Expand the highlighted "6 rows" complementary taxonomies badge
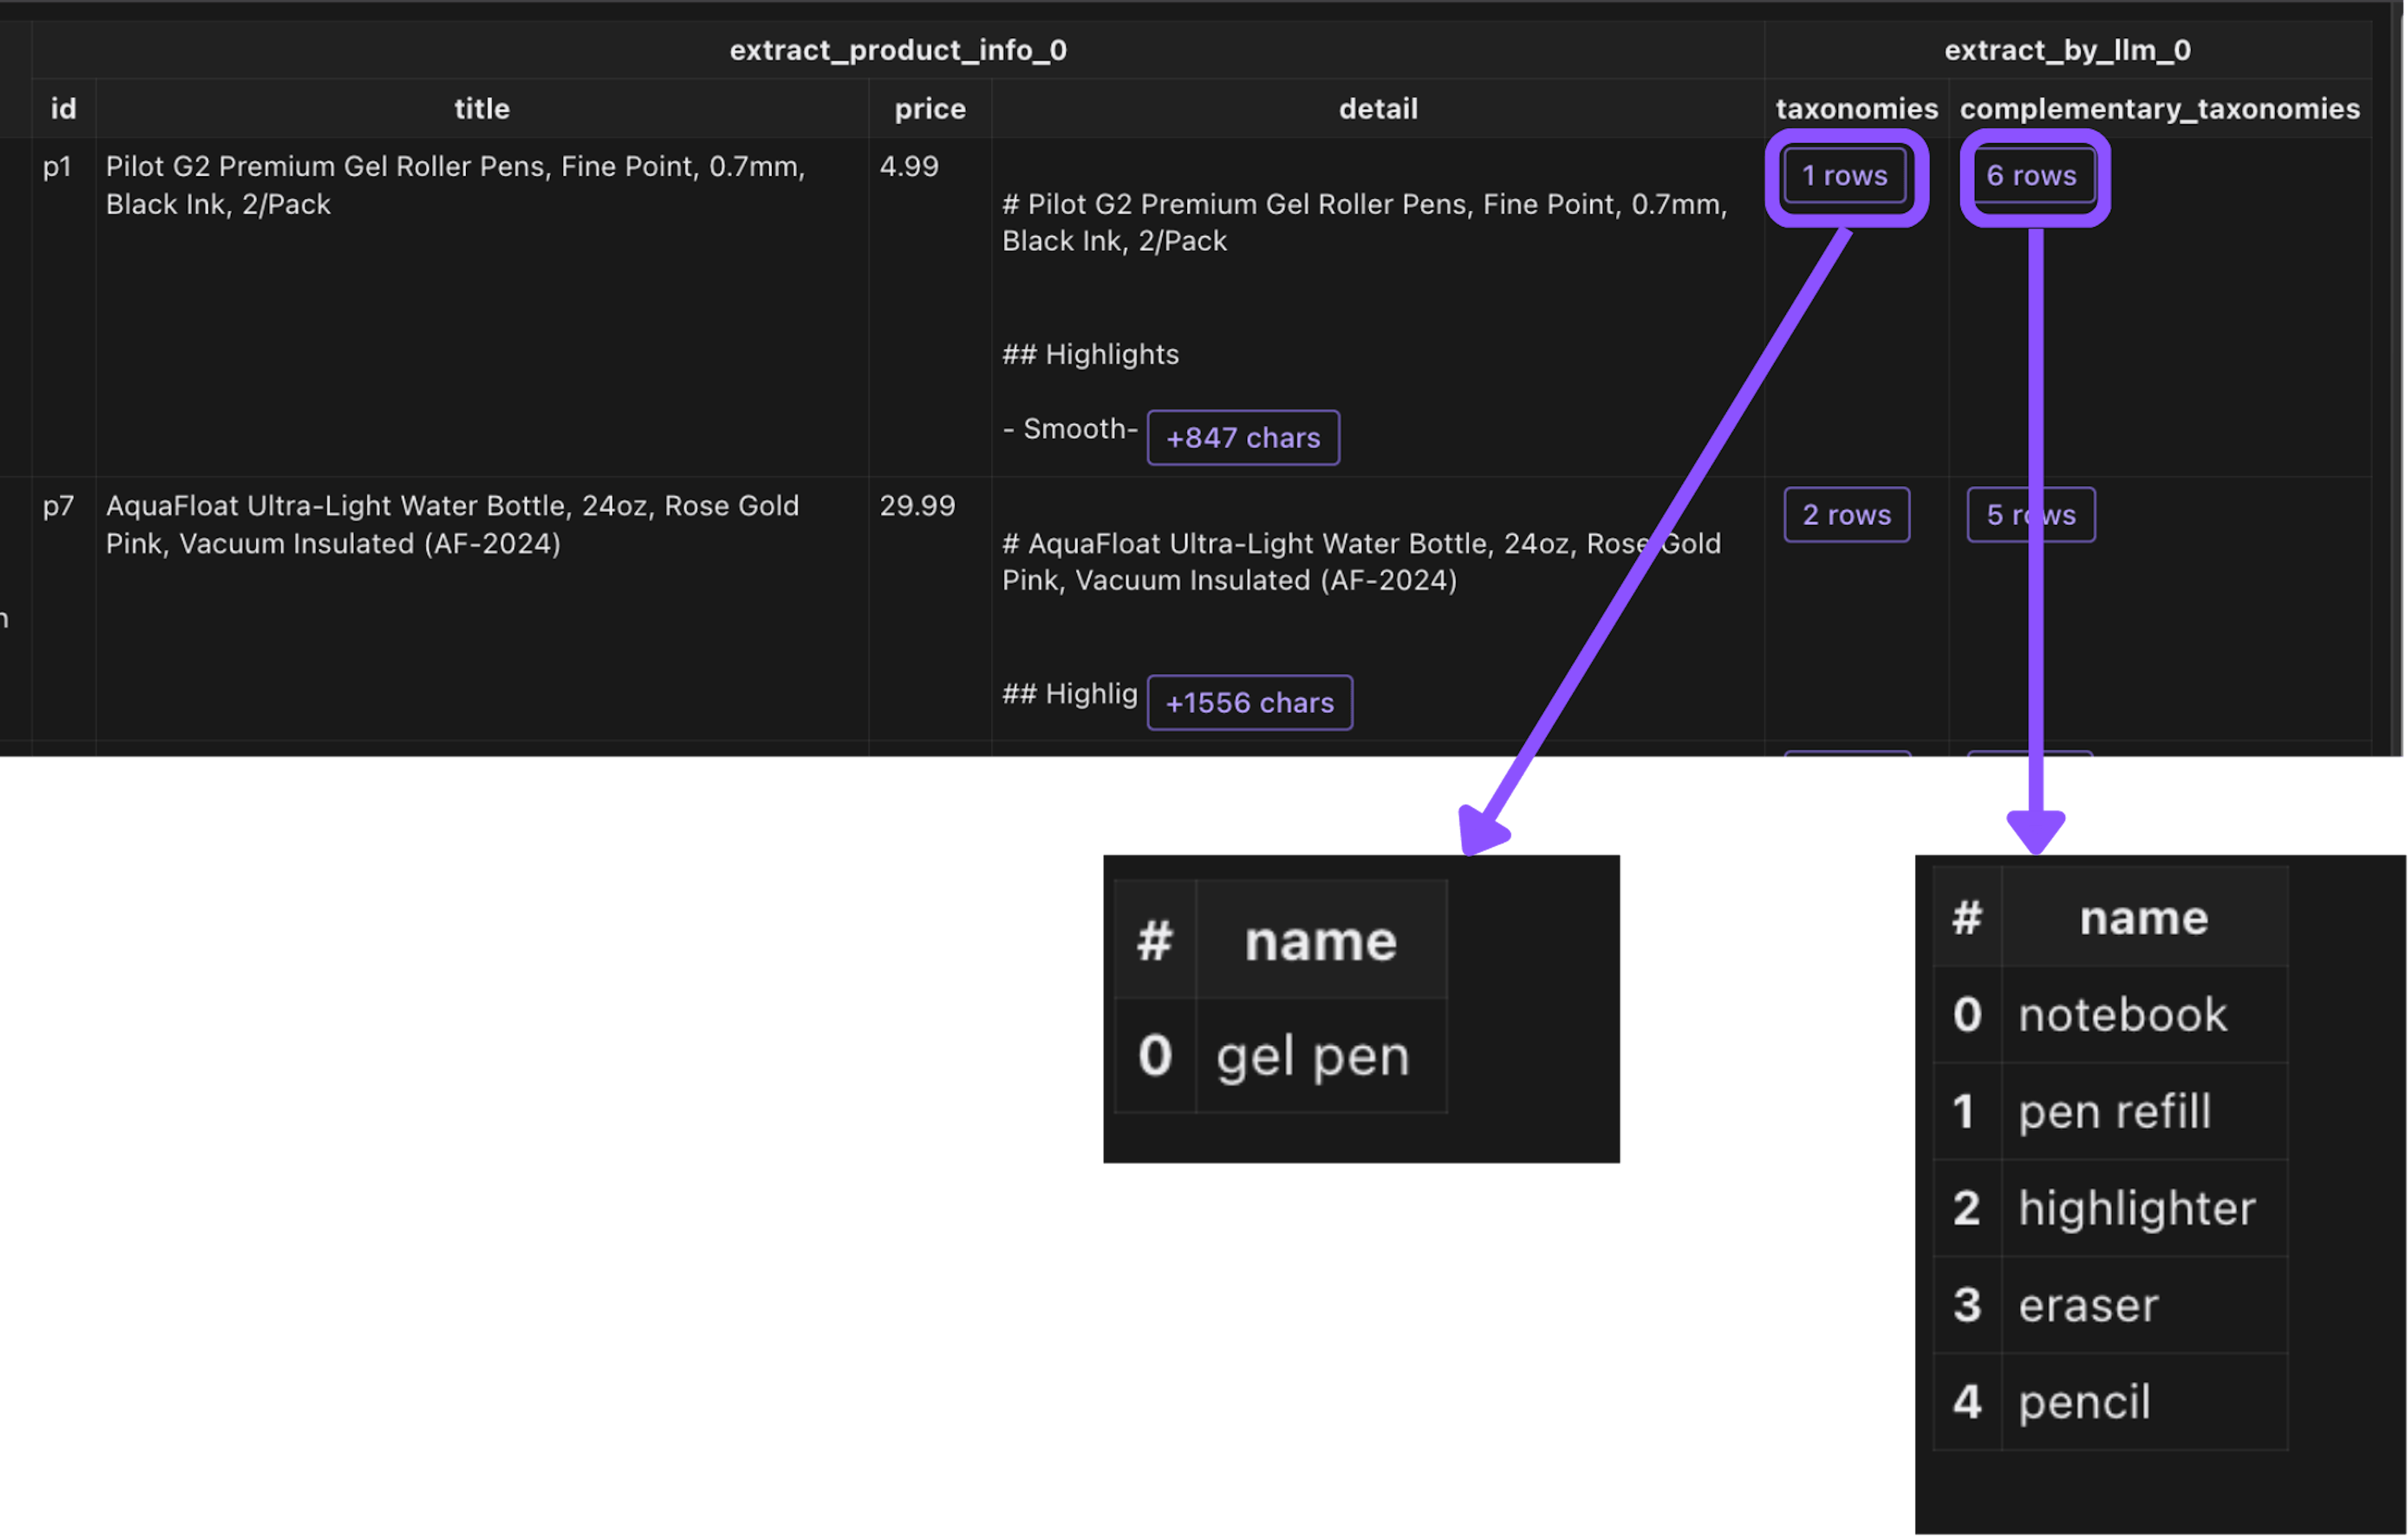Viewport: 2408px width, 1536px height. tap(2031, 176)
